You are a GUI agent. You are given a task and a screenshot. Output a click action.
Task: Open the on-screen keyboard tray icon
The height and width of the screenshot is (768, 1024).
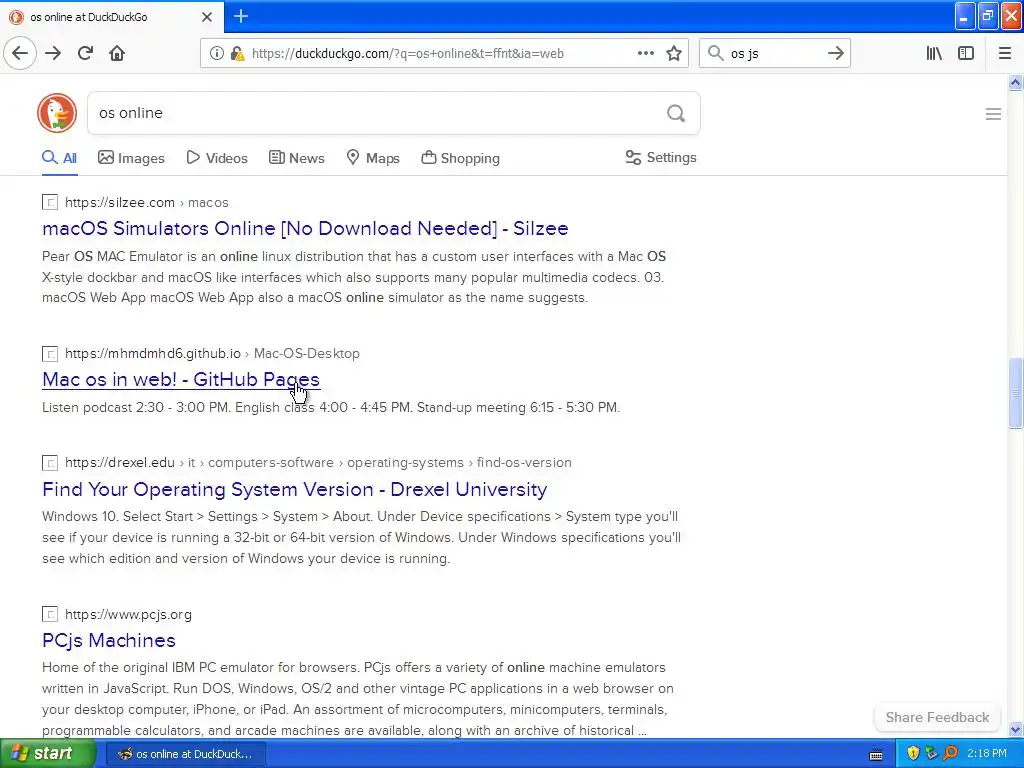tap(876, 754)
